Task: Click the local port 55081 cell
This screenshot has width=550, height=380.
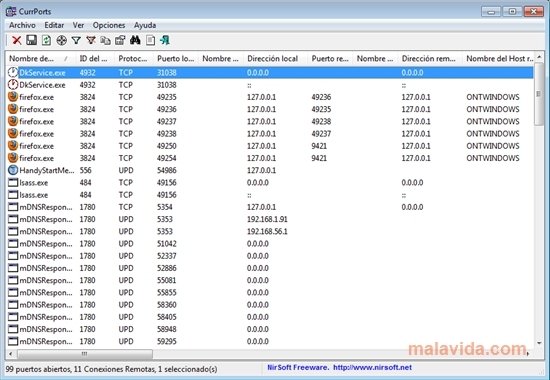Action: [x=167, y=280]
